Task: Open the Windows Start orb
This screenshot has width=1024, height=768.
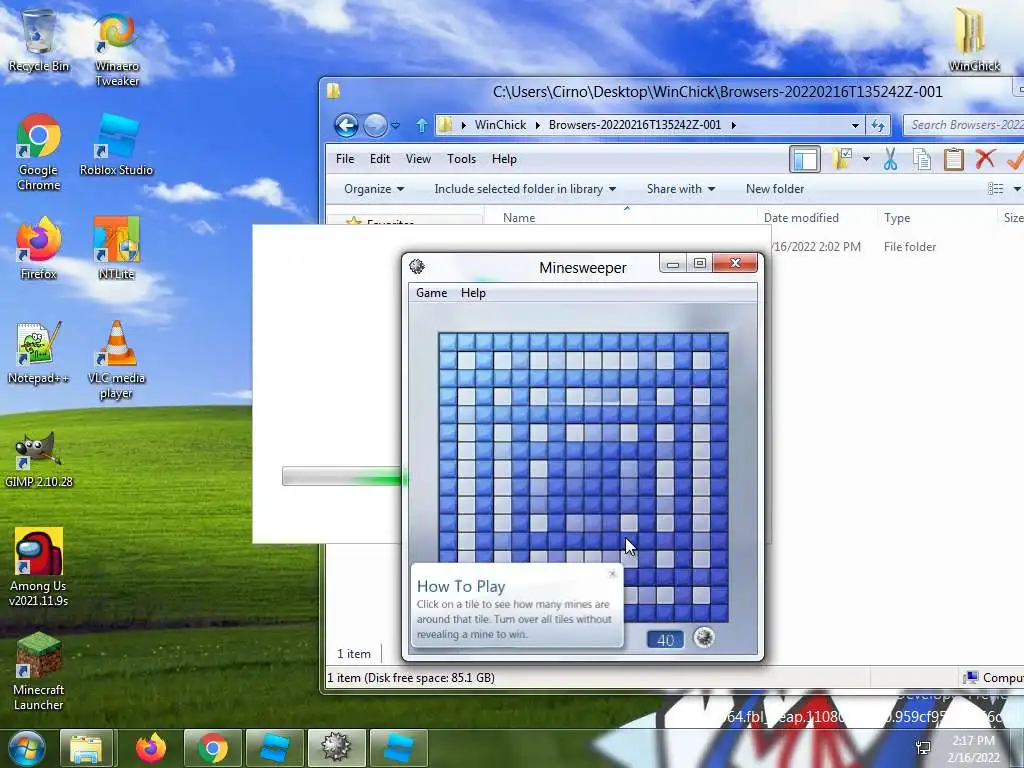Action: pyautogui.click(x=26, y=748)
